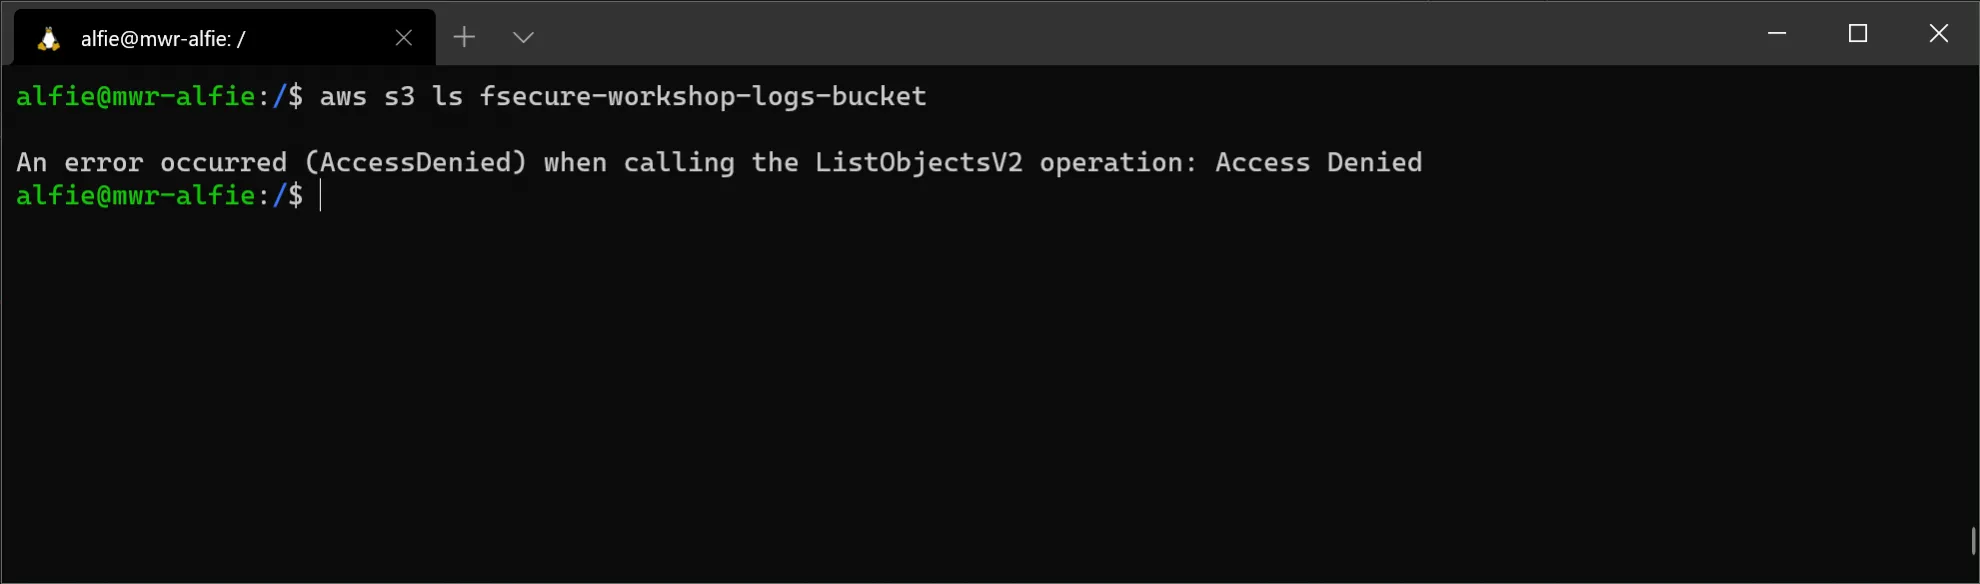Image resolution: width=1980 pixels, height=584 pixels.
Task: Close the terminal window
Action: tap(1938, 33)
